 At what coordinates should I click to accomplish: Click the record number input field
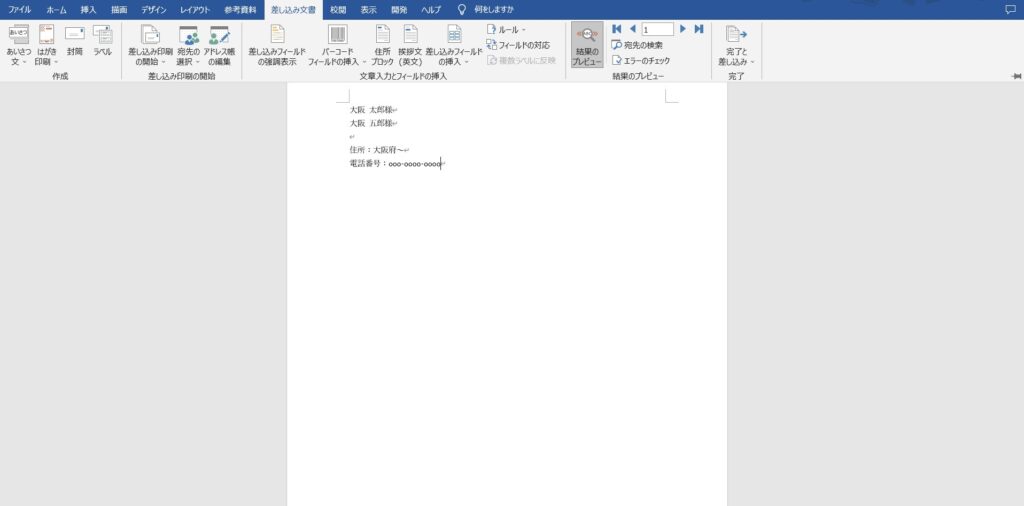coord(658,29)
